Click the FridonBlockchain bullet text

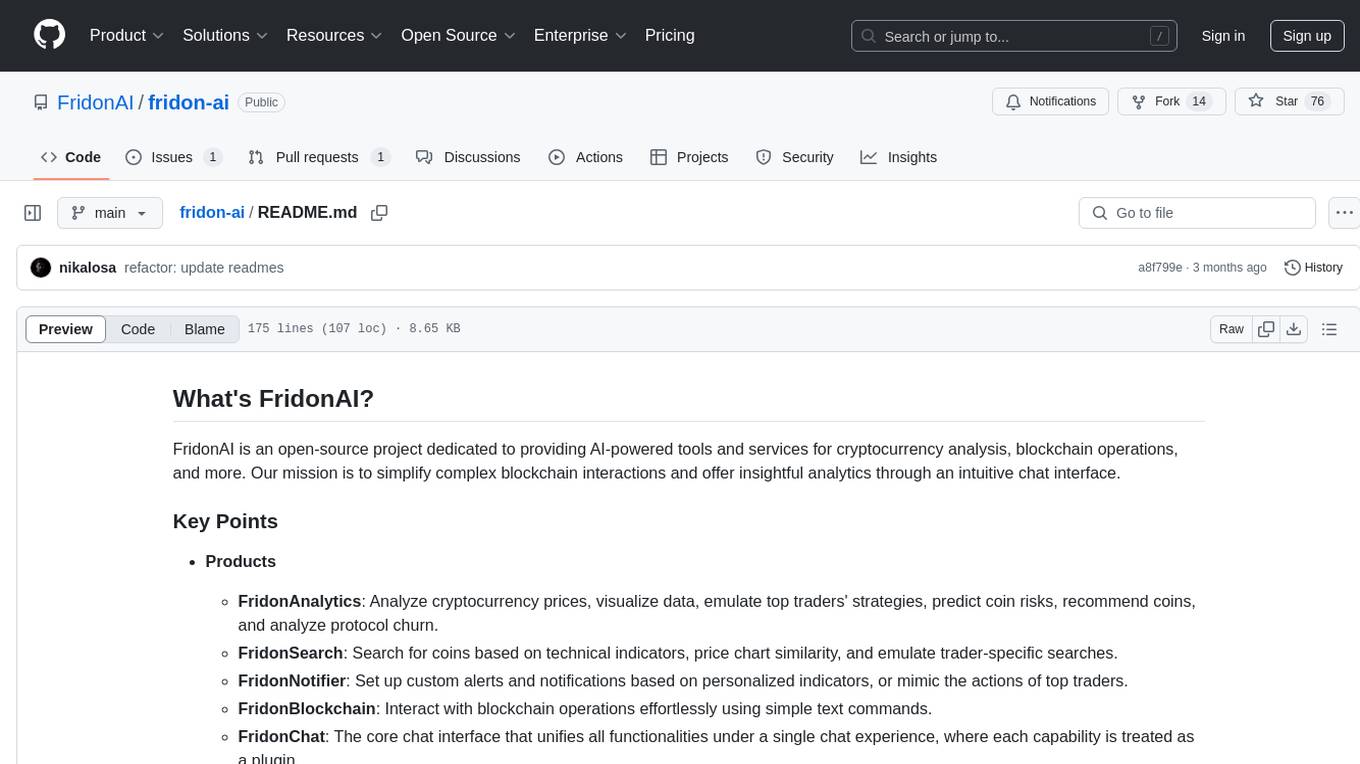584,709
